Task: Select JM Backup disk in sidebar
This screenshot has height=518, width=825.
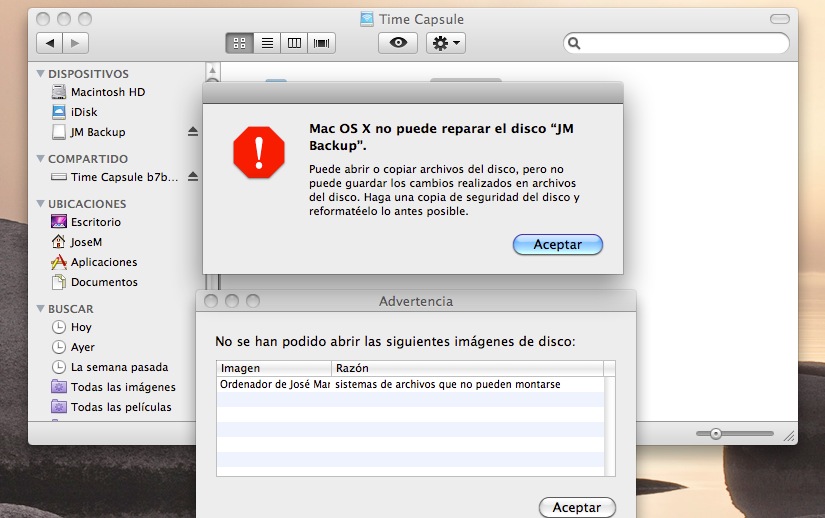Action: pyautogui.click(x=88, y=132)
